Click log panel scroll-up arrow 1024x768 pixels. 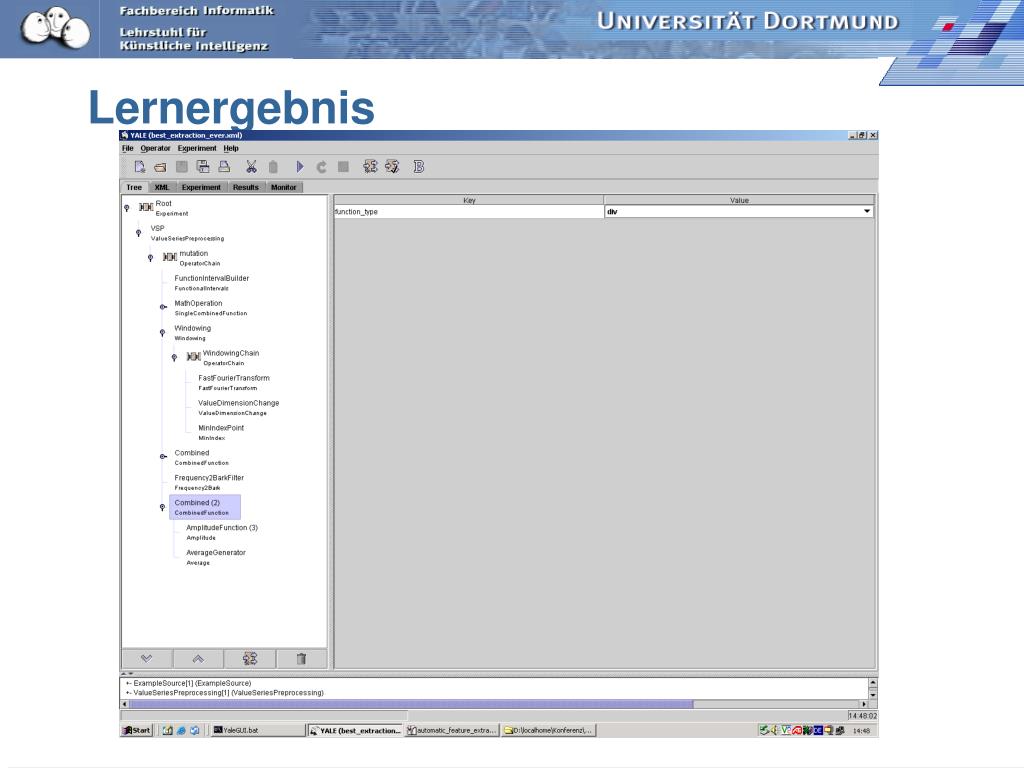point(872,682)
